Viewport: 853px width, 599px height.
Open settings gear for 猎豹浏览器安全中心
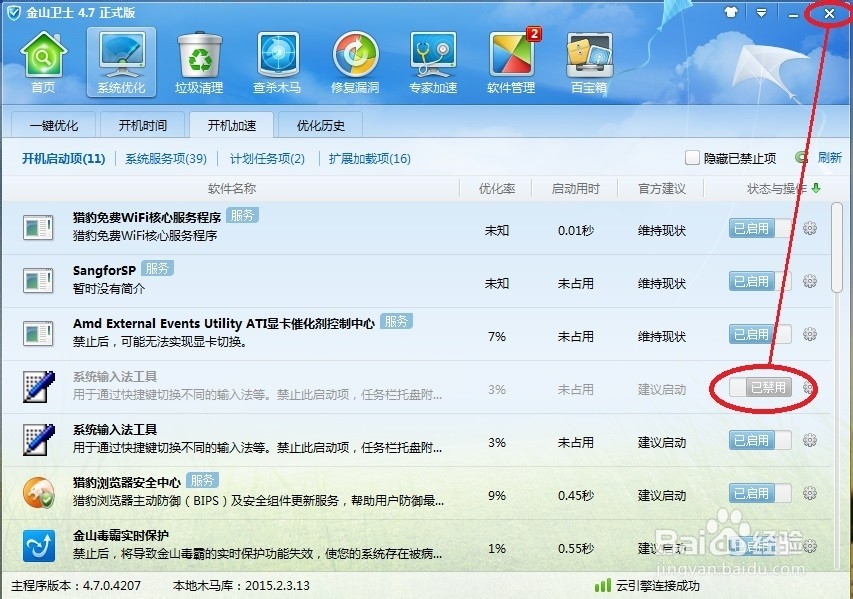(x=810, y=493)
